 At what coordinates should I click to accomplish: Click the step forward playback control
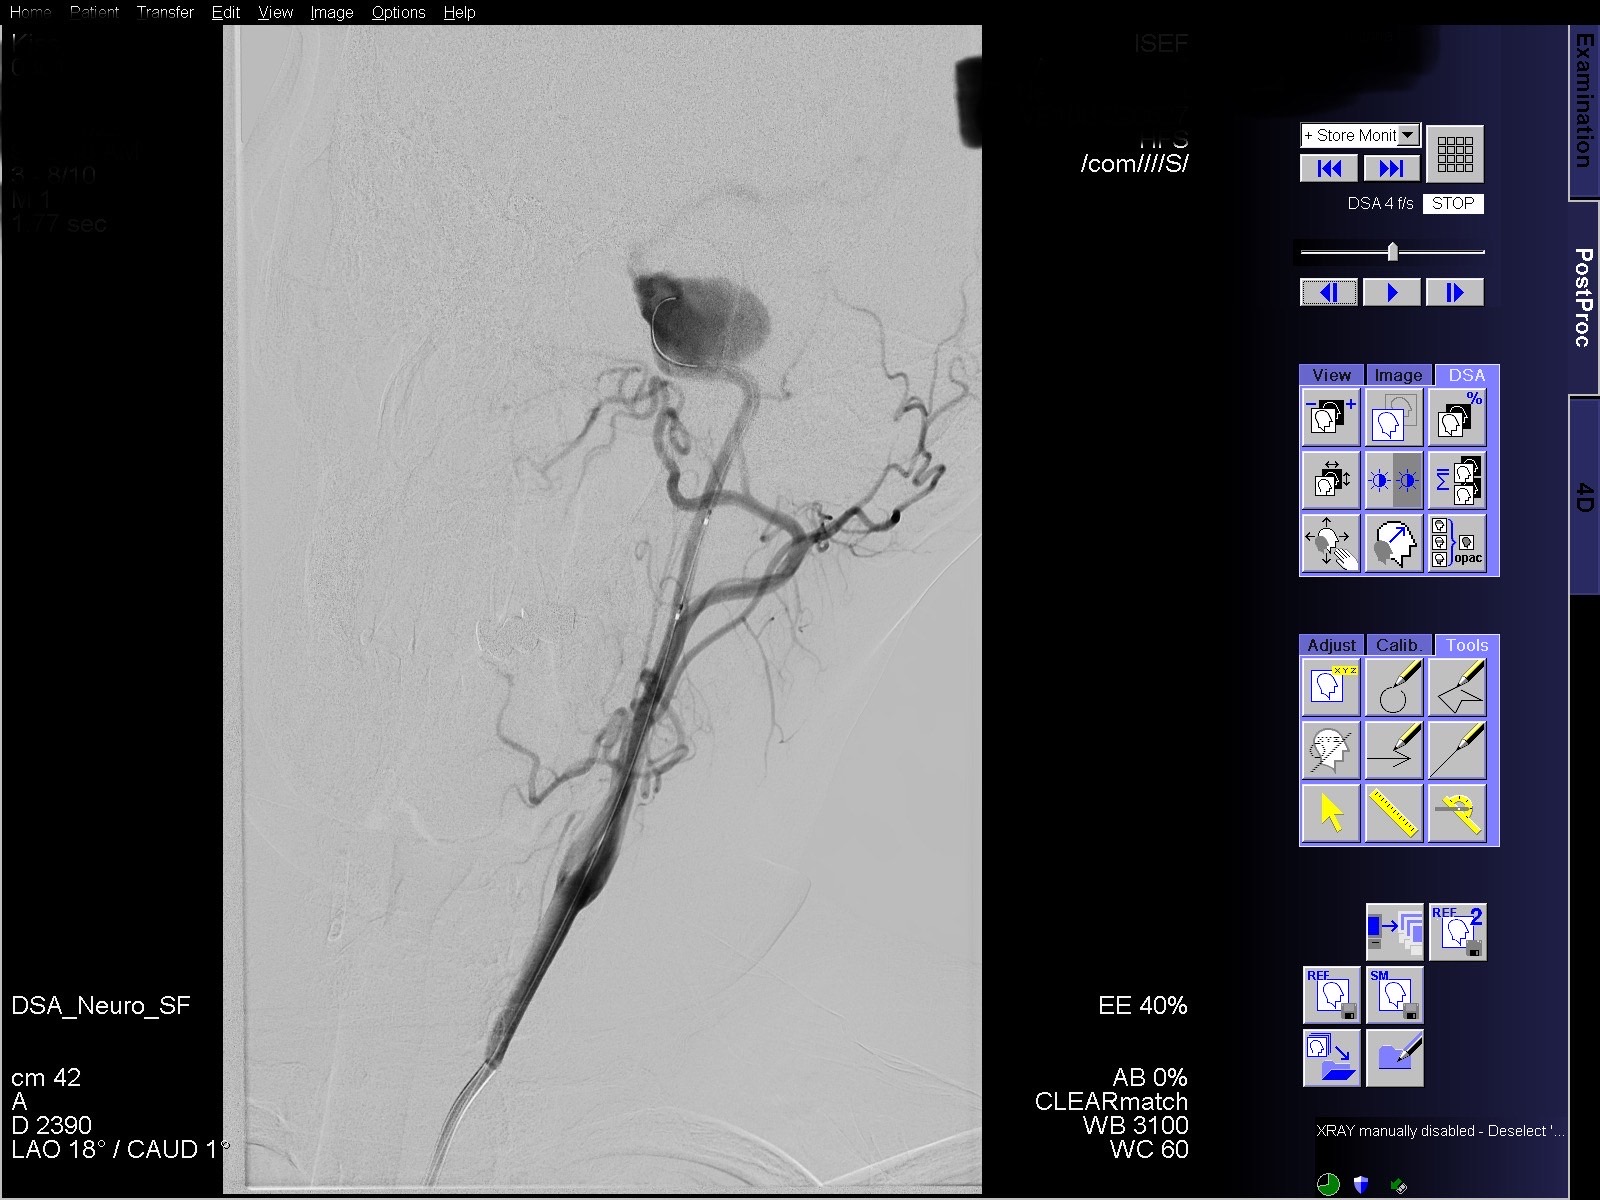(1455, 292)
